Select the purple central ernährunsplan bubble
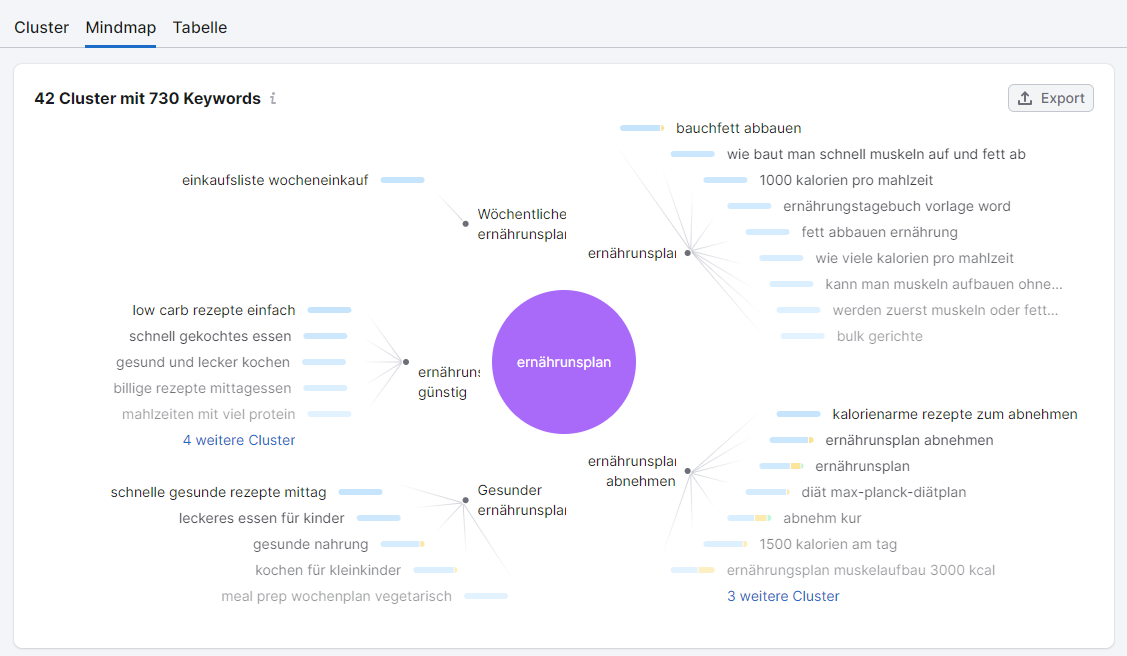Image resolution: width=1127 pixels, height=656 pixels. click(564, 362)
